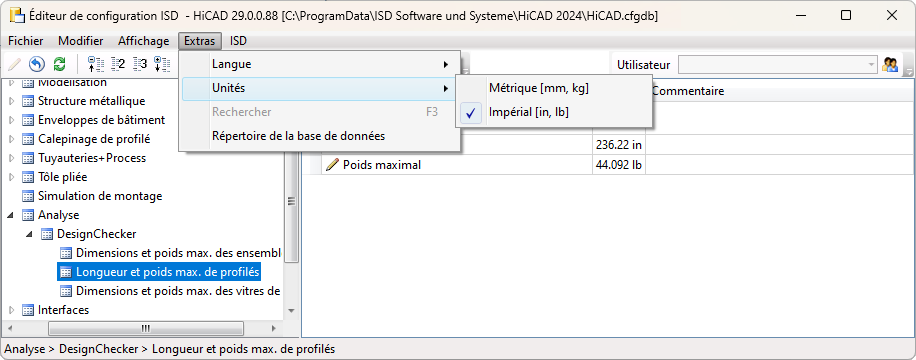Select the checked Impérial [in, lb] option
Screen dimensions: 916x360
pyautogui.click(x=529, y=112)
